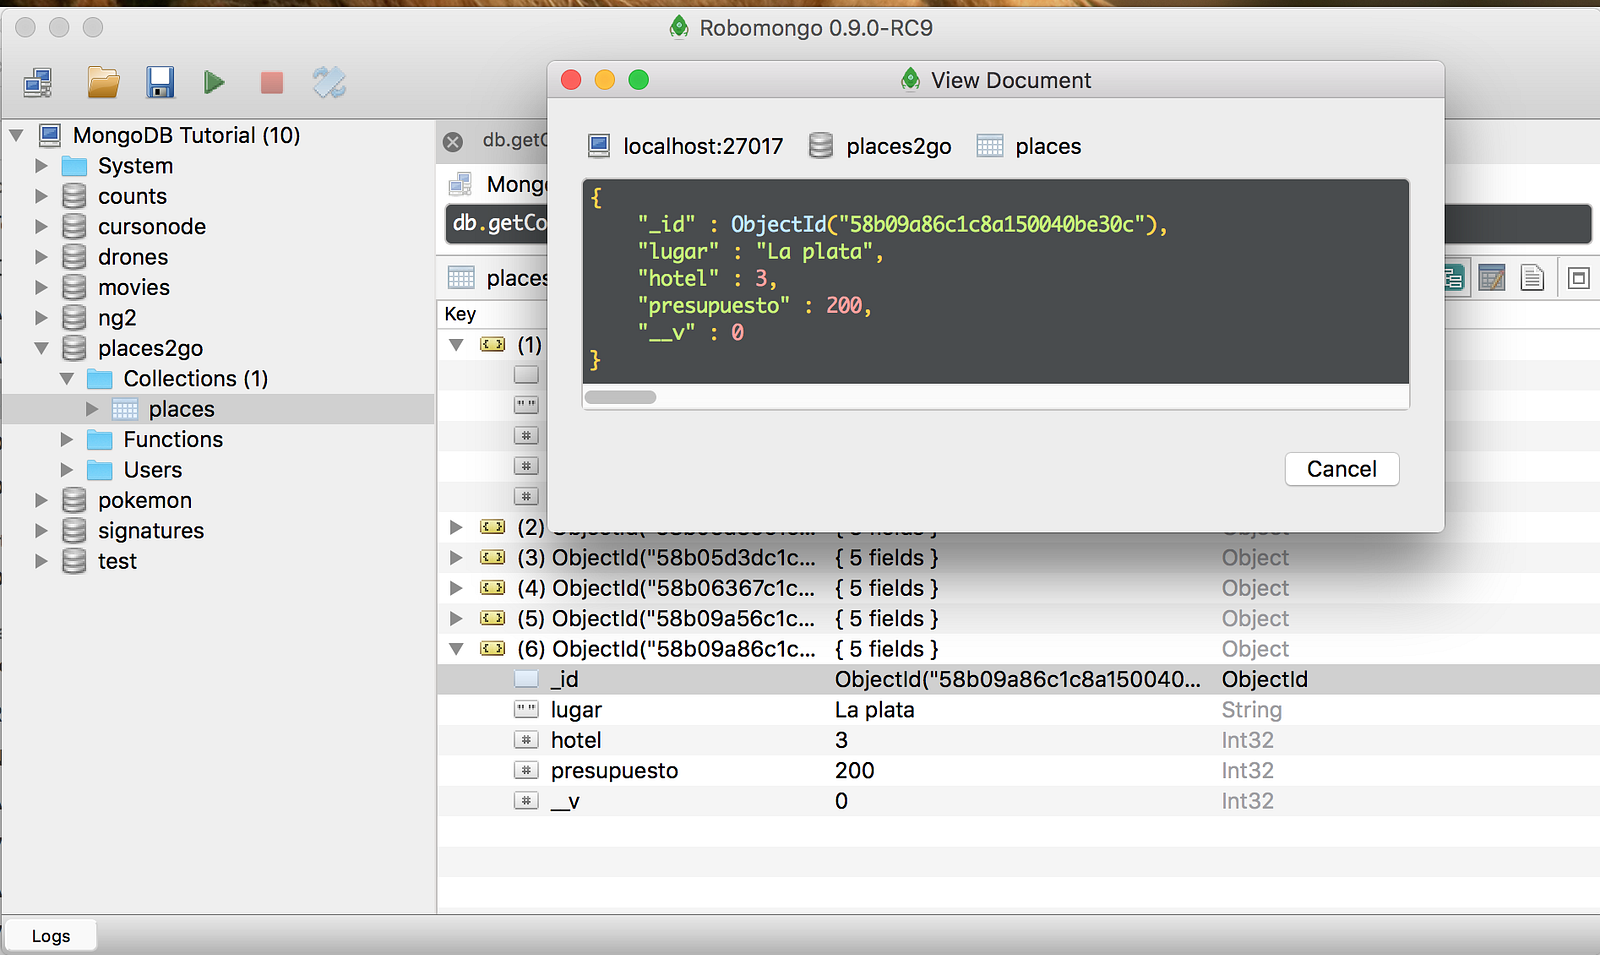Close the db.getCollection query tab

pos(453,142)
